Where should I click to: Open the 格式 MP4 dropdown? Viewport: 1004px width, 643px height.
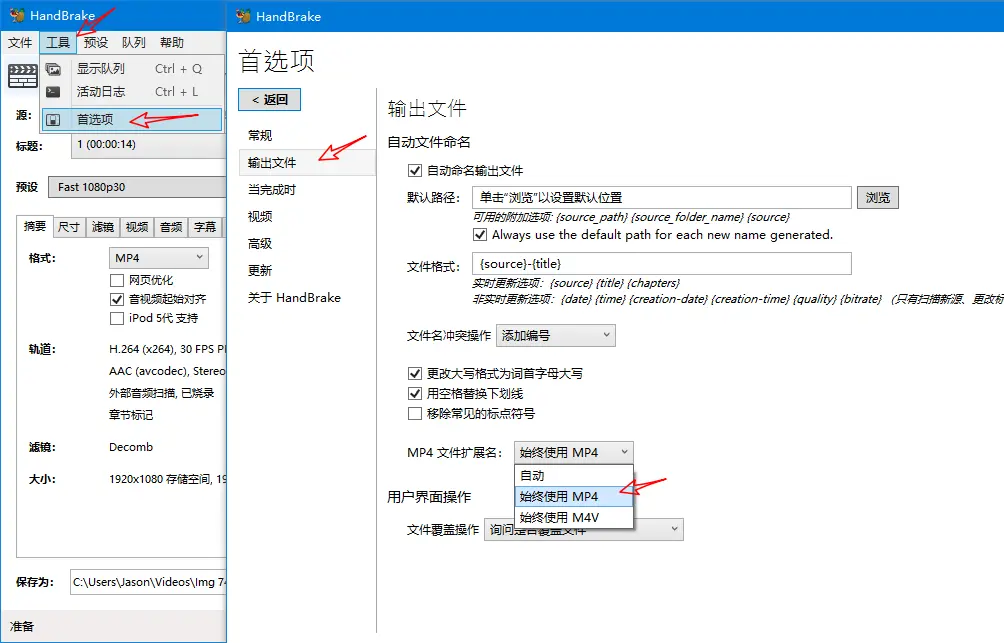pyautogui.click(x=159, y=257)
